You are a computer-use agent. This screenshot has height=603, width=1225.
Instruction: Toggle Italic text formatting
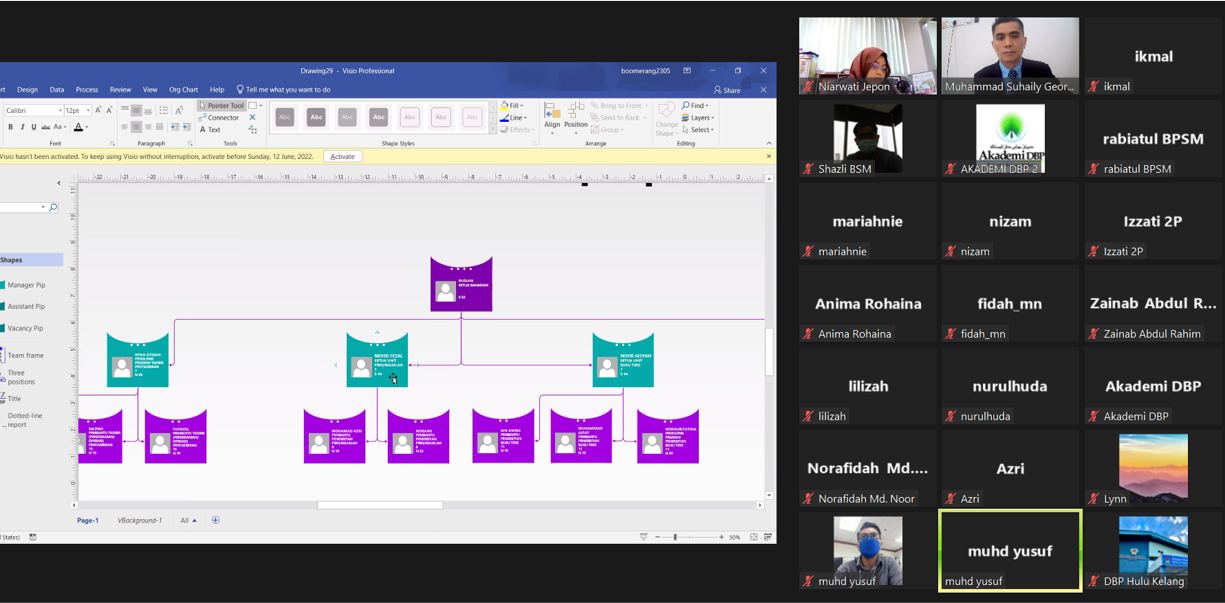point(22,128)
